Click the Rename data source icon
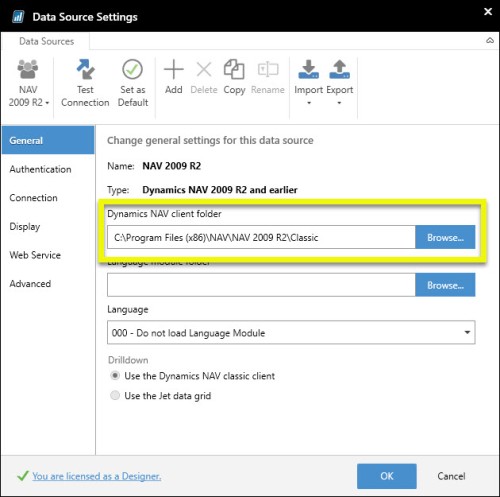This screenshot has width=500, height=497. coord(268,69)
